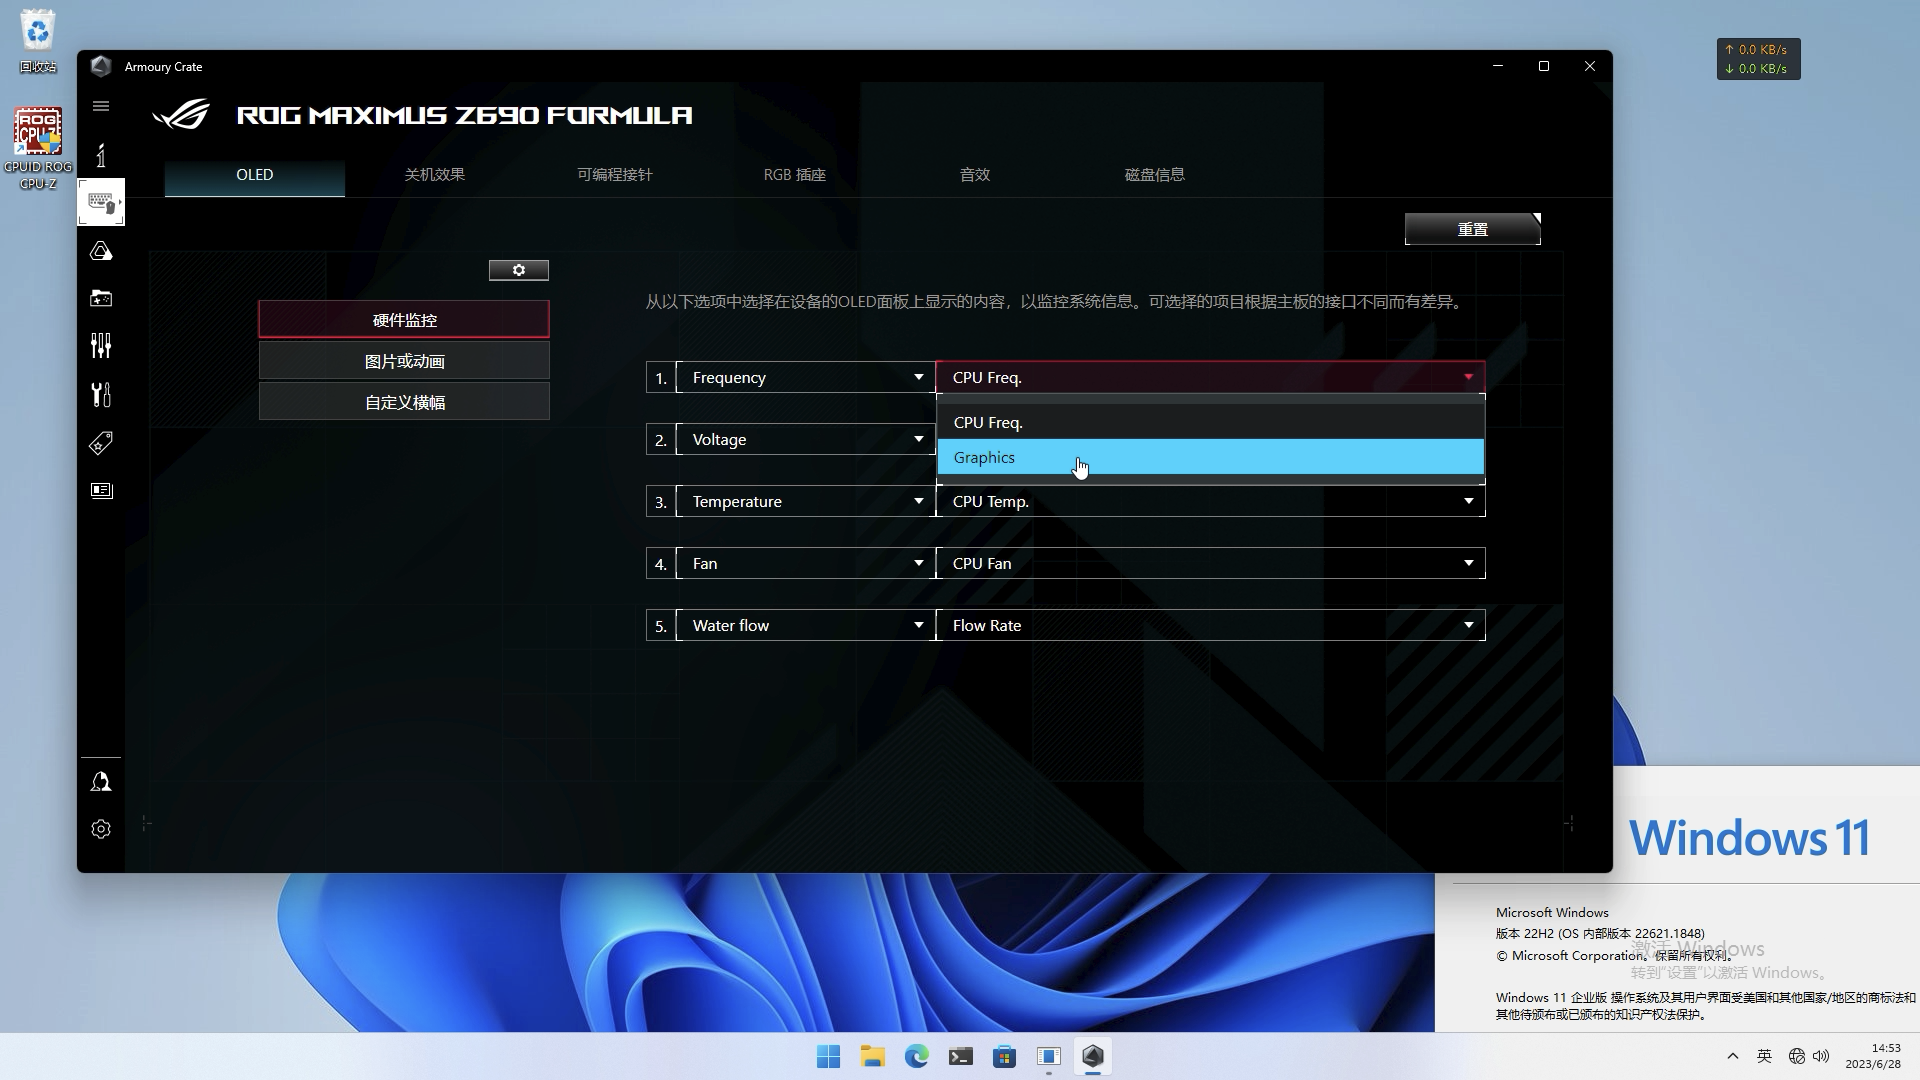Screen dimensions: 1920x1080
Task: Switch to the 关机效果 tab
Action: 435,175
